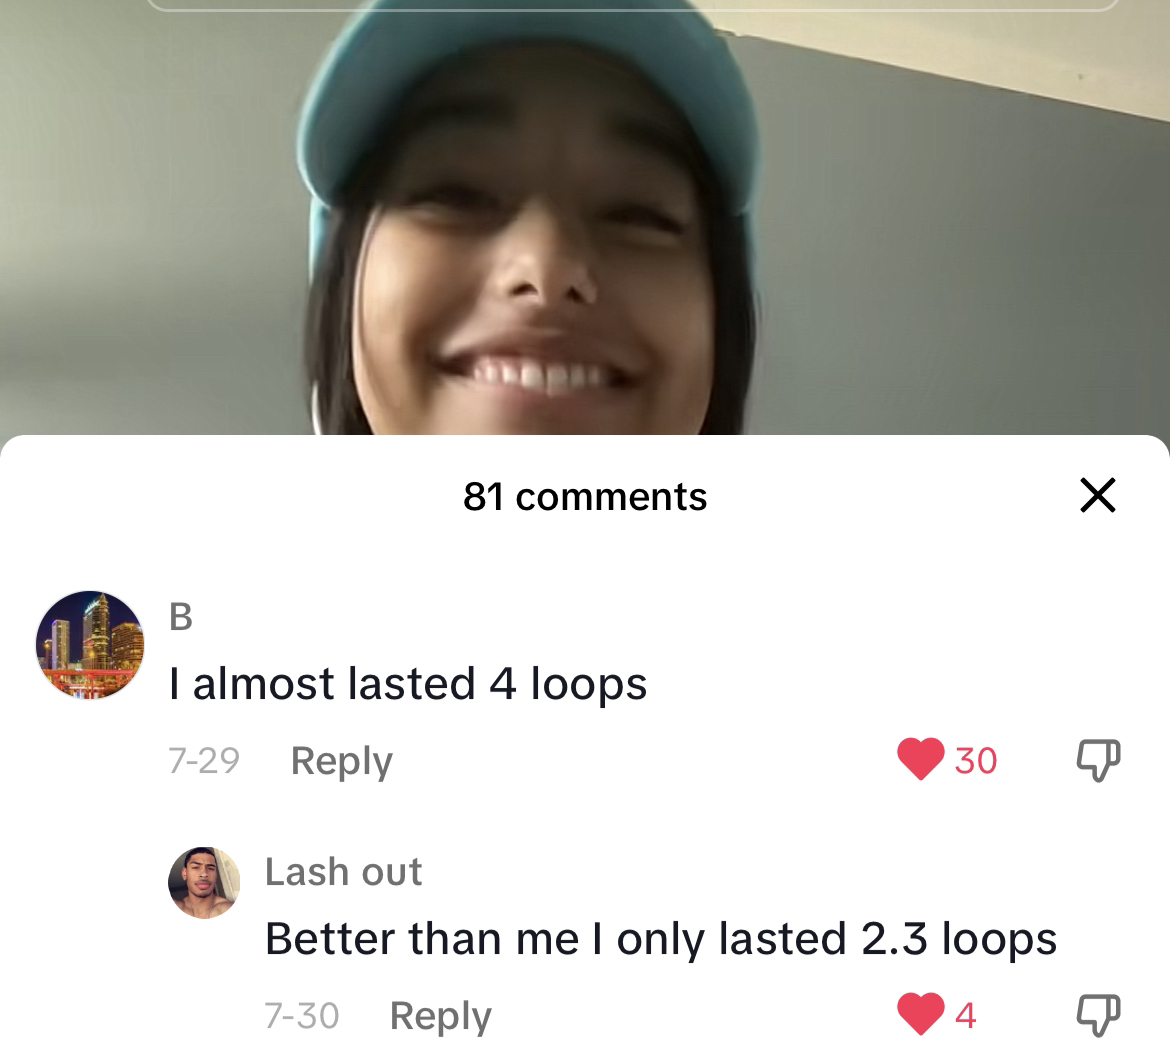Viewport: 1170px width, 1055px height.
Task: Open B's city skyline profile picture
Action: point(90,645)
